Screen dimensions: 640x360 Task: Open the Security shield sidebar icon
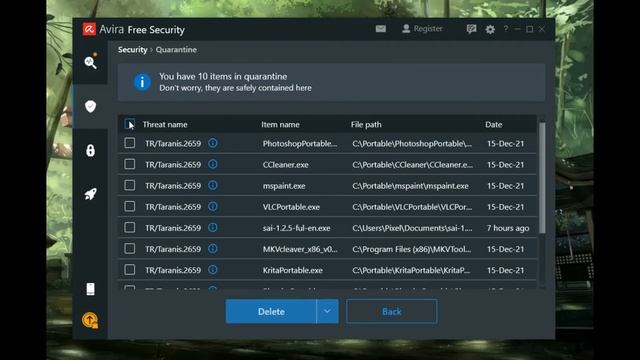(x=90, y=107)
